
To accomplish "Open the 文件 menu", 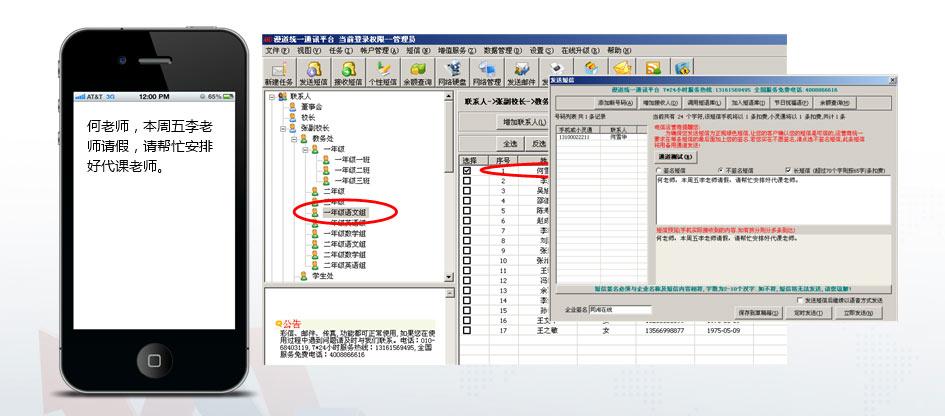I will tap(277, 50).
